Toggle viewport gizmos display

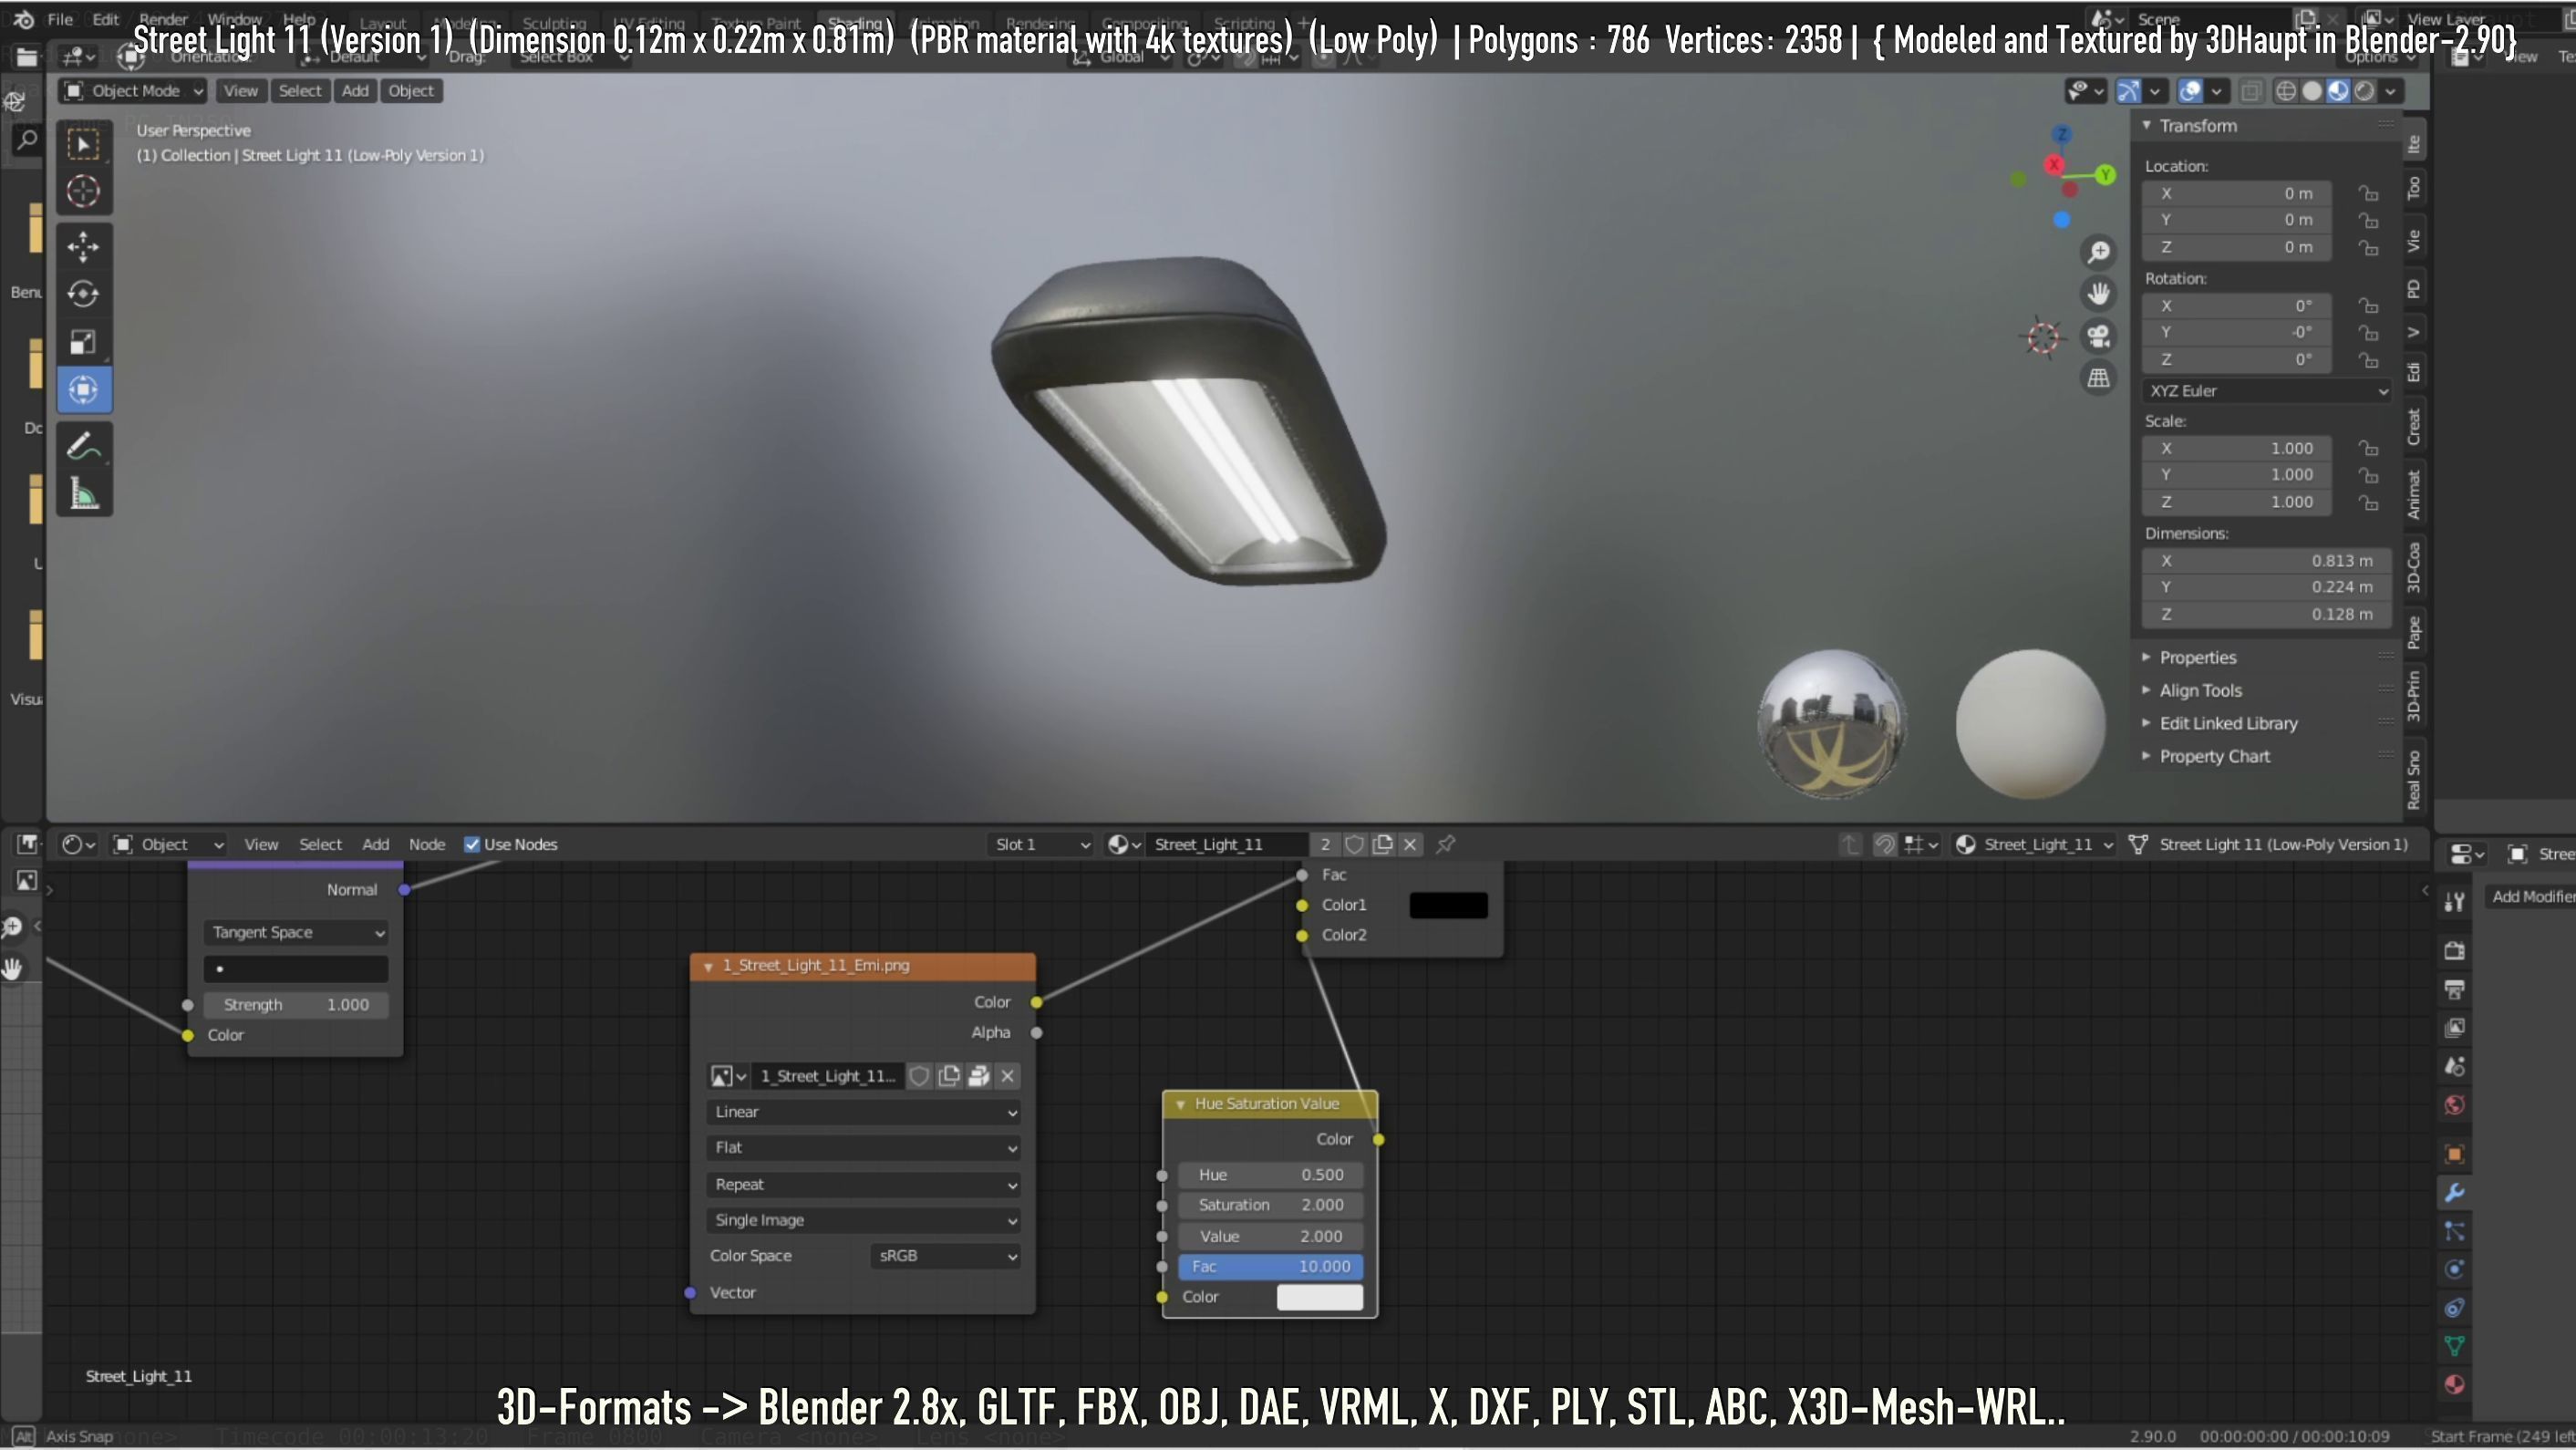[x=2129, y=91]
